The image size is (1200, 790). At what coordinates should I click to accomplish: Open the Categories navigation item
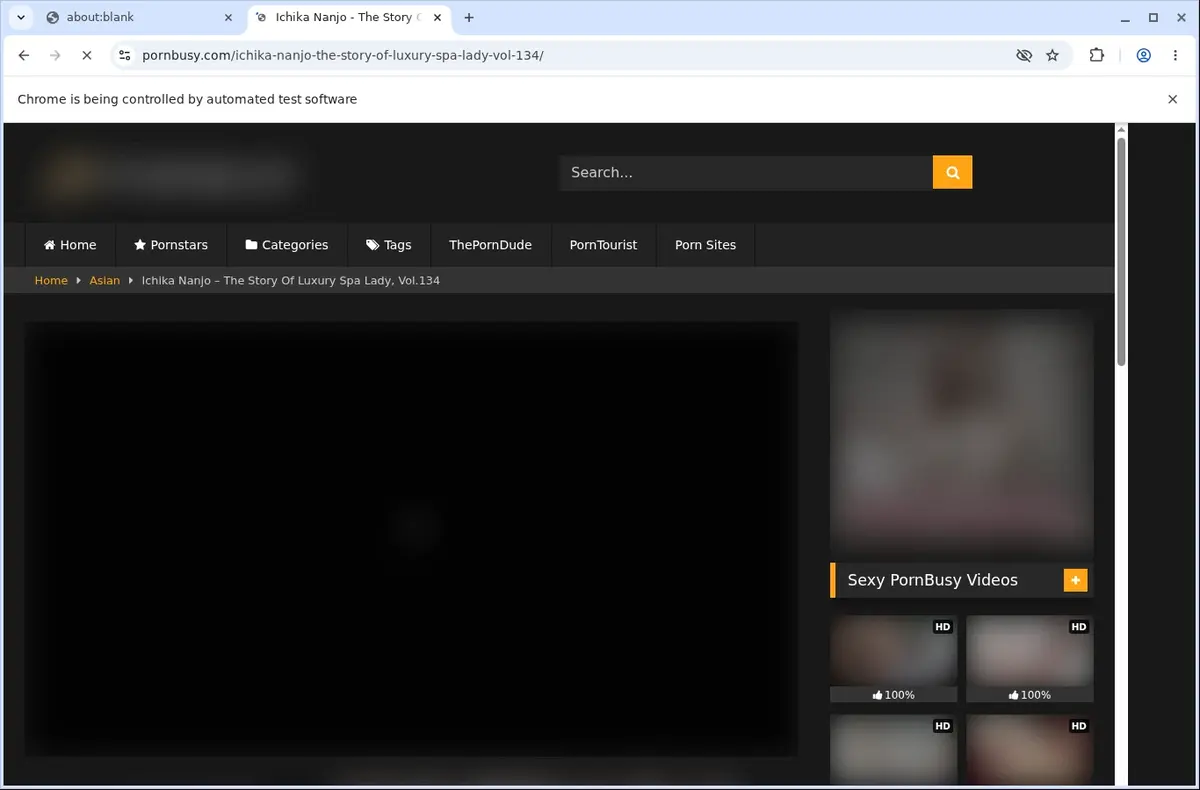pos(287,245)
